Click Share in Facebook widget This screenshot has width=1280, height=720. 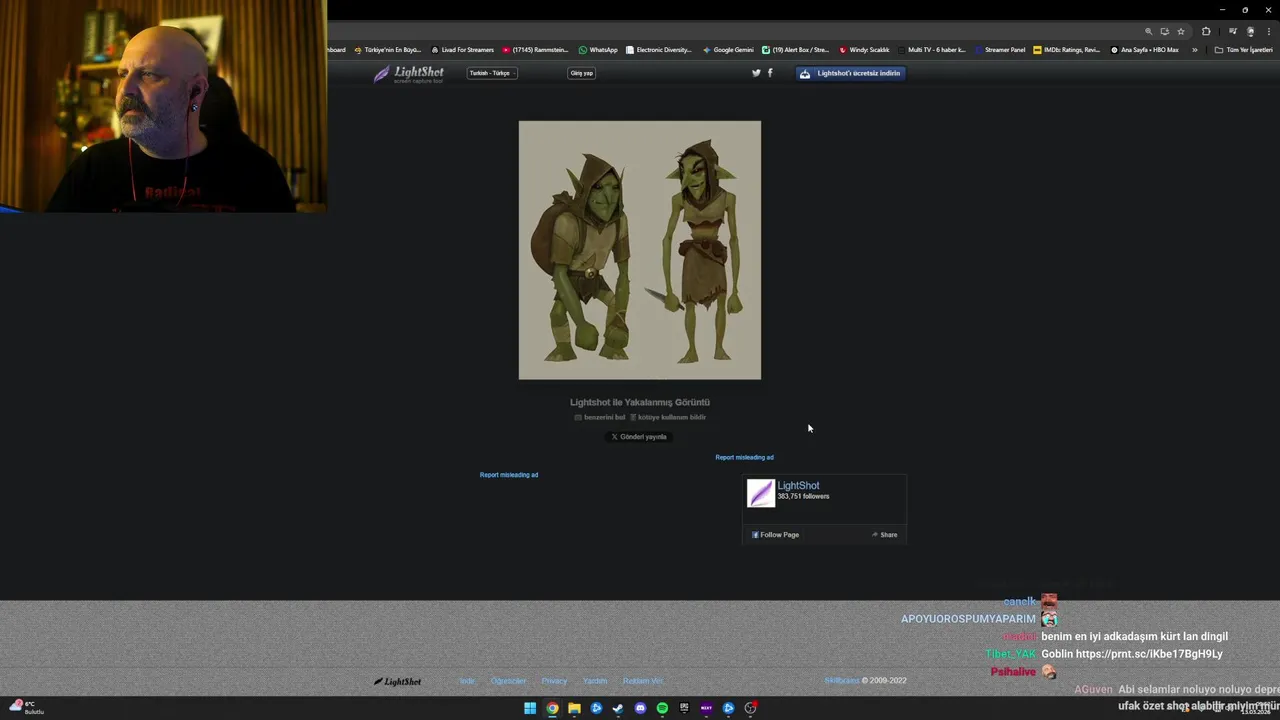[x=884, y=535]
